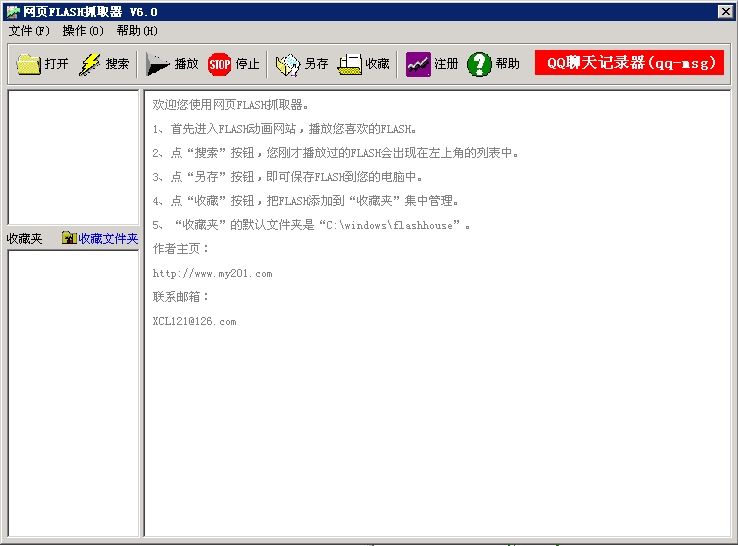Click the XCL121@126.com email text
The image size is (738, 546).
[x=194, y=321]
